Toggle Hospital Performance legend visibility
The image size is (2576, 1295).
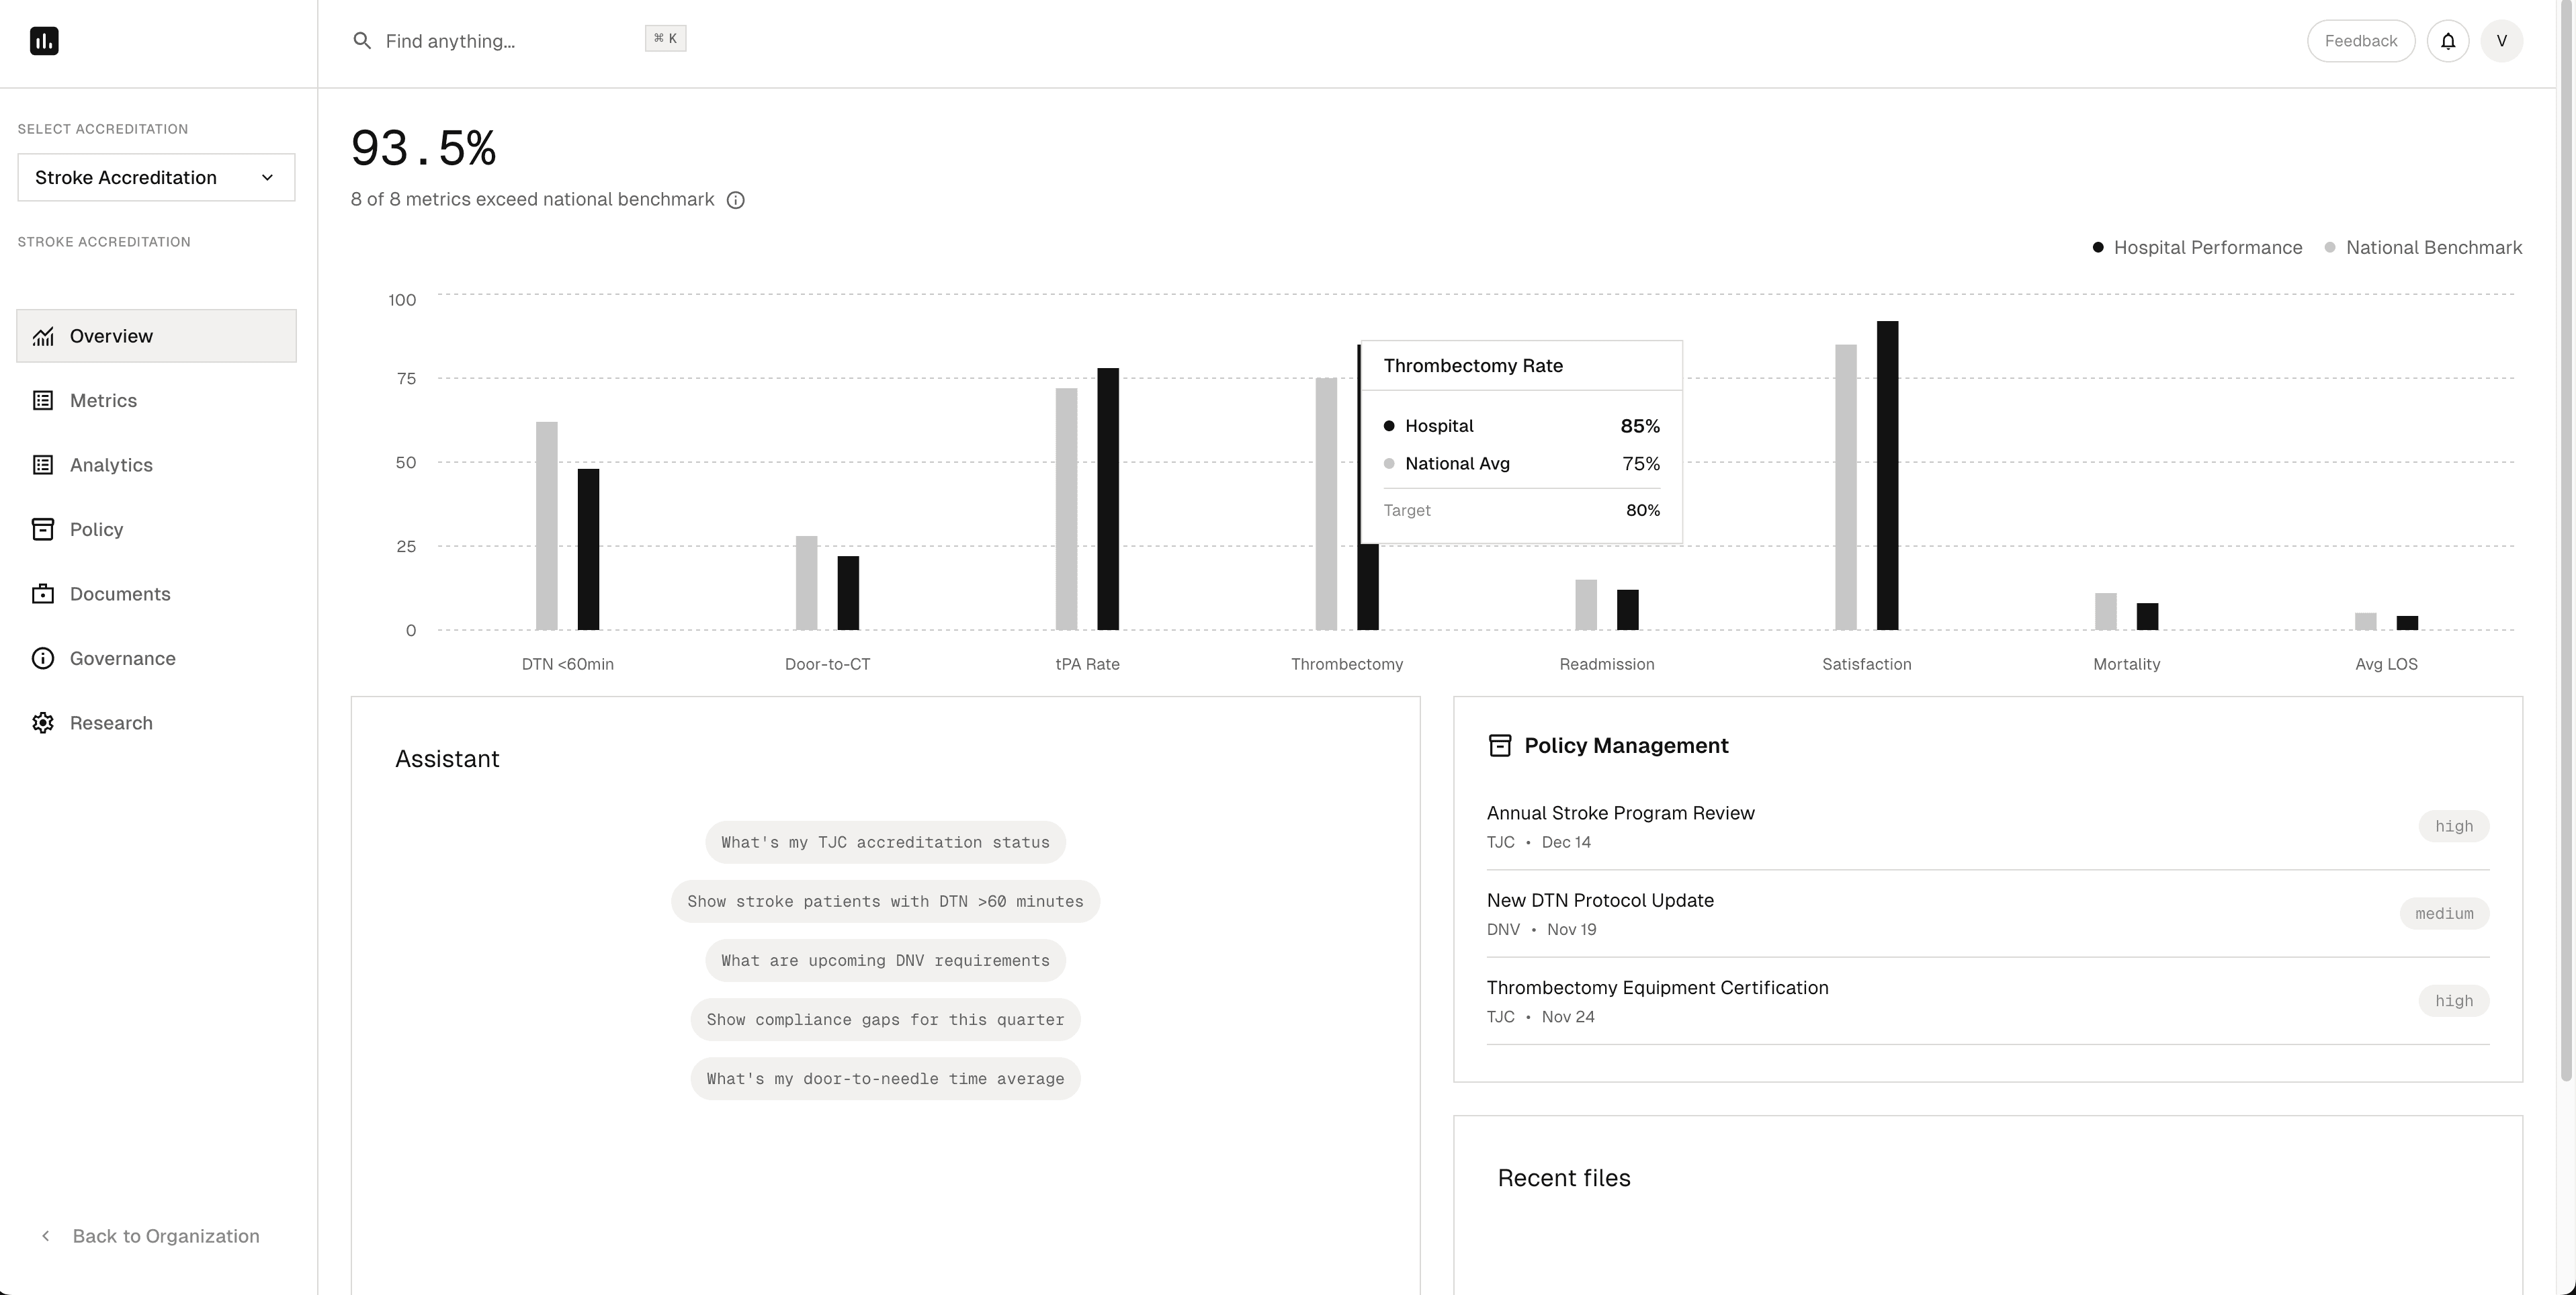point(2197,247)
